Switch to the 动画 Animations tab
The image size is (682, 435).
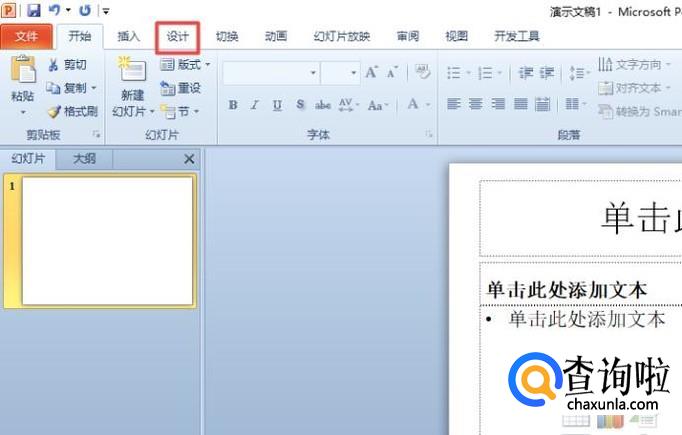(276, 36)
